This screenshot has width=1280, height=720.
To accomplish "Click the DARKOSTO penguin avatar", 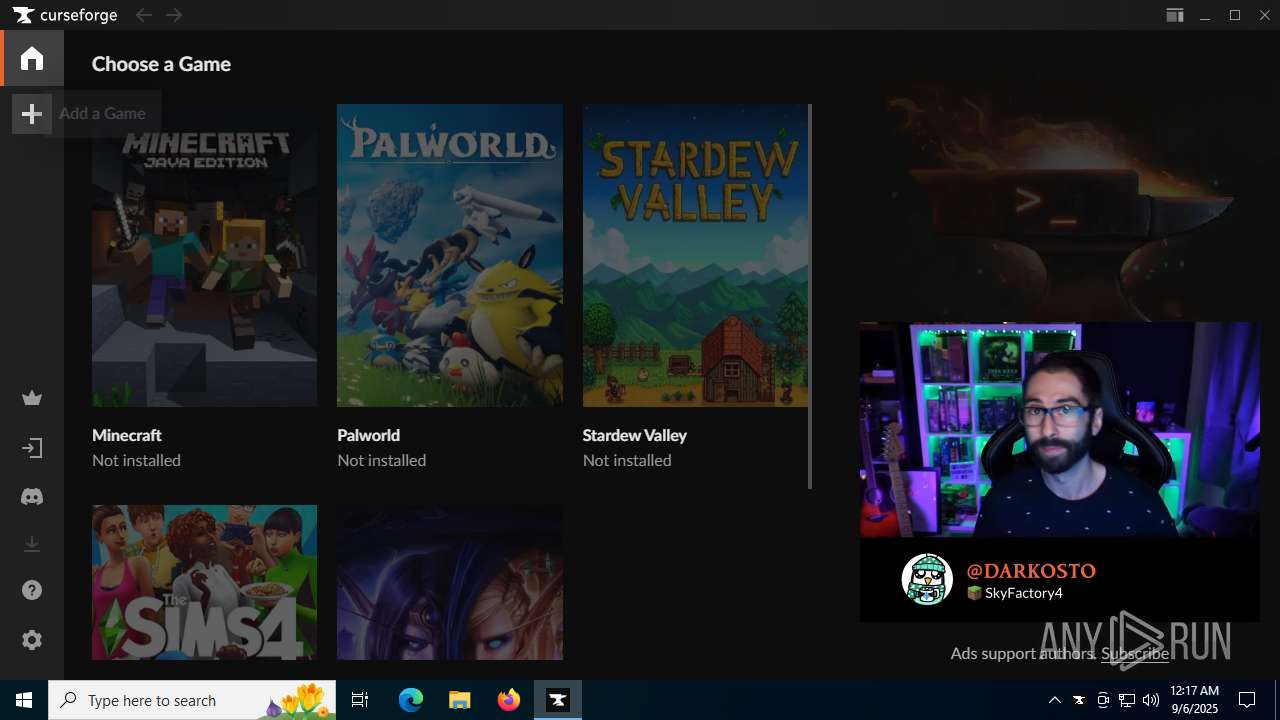I will point(927,579).
